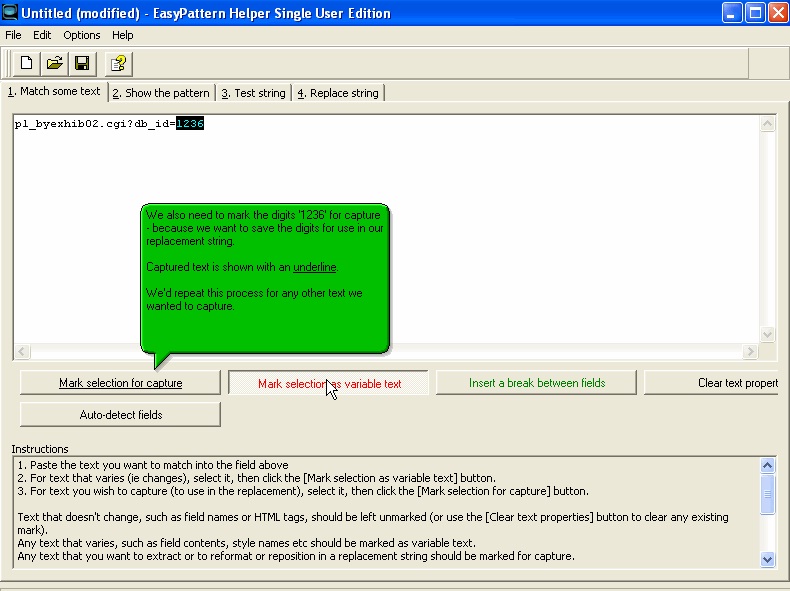Click Mark selection as variable text button

click(x=328, y=383)
